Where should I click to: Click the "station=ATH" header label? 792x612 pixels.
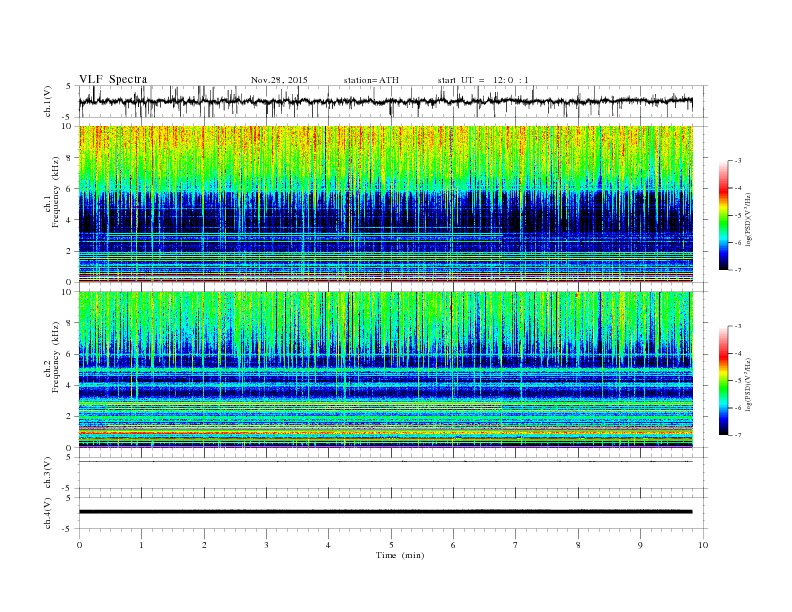371,80
